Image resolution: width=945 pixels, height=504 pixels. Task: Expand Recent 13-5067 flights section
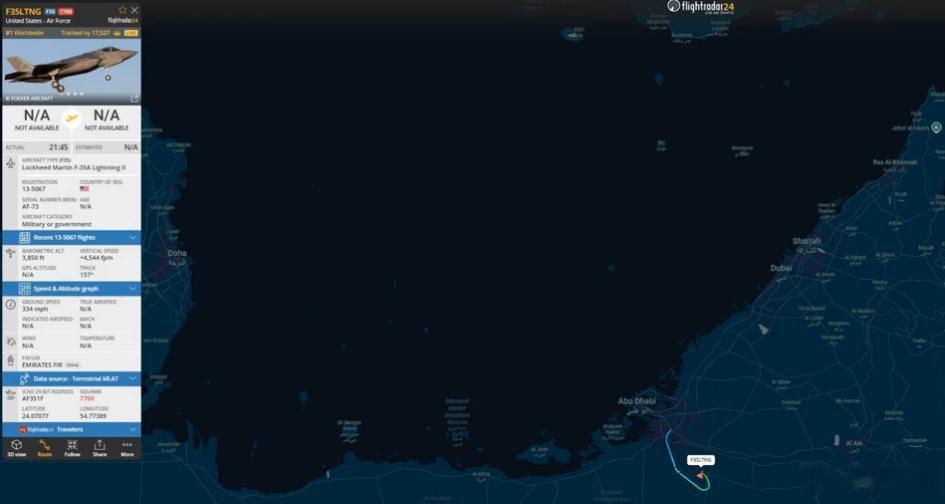coord(72,238)
